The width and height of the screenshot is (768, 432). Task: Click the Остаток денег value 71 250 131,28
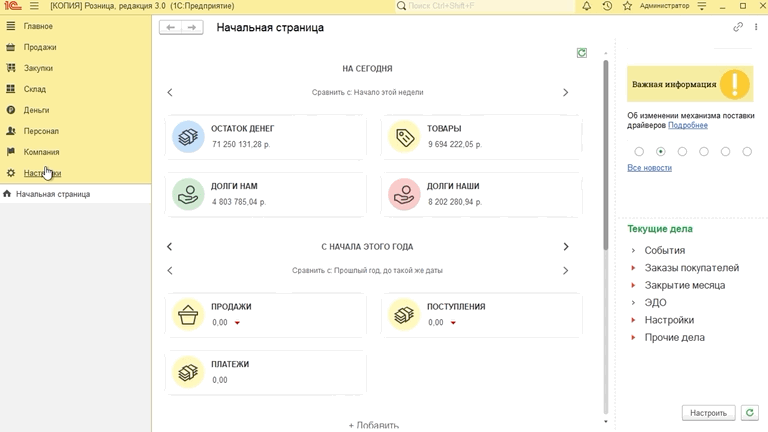click(x=241, y=144)
